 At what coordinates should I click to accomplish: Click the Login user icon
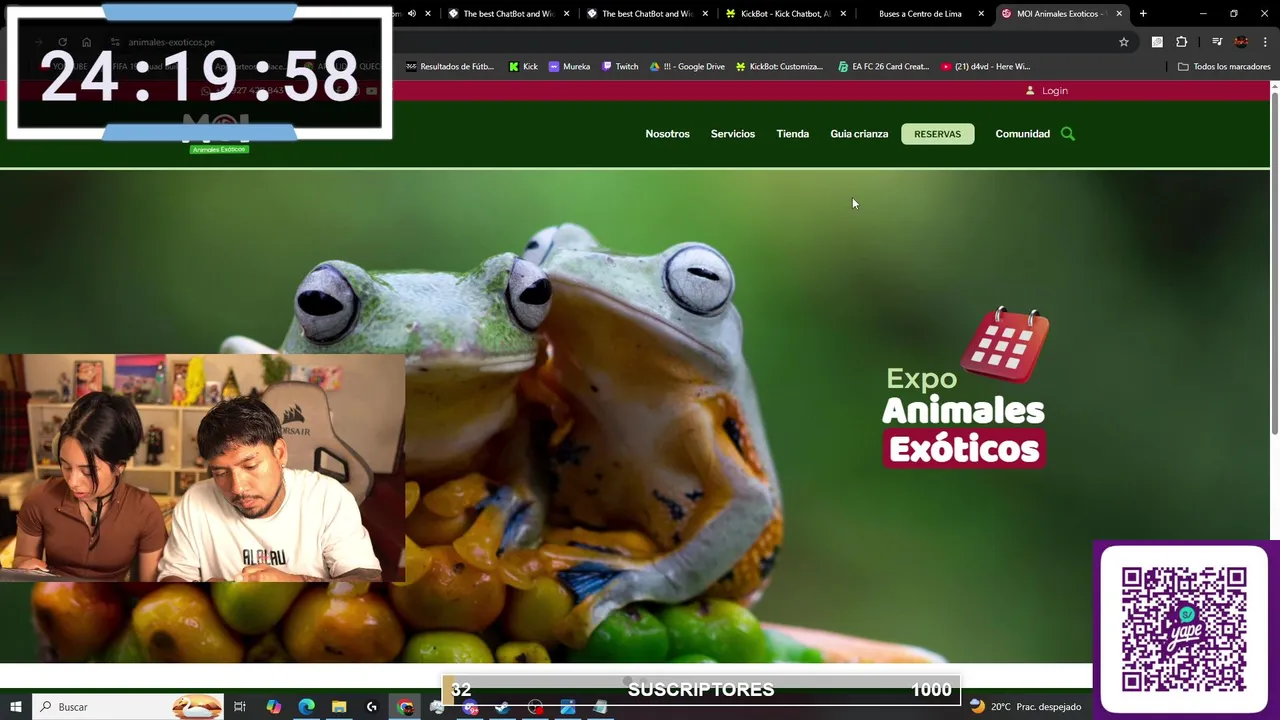click(x=1030, y=91)
